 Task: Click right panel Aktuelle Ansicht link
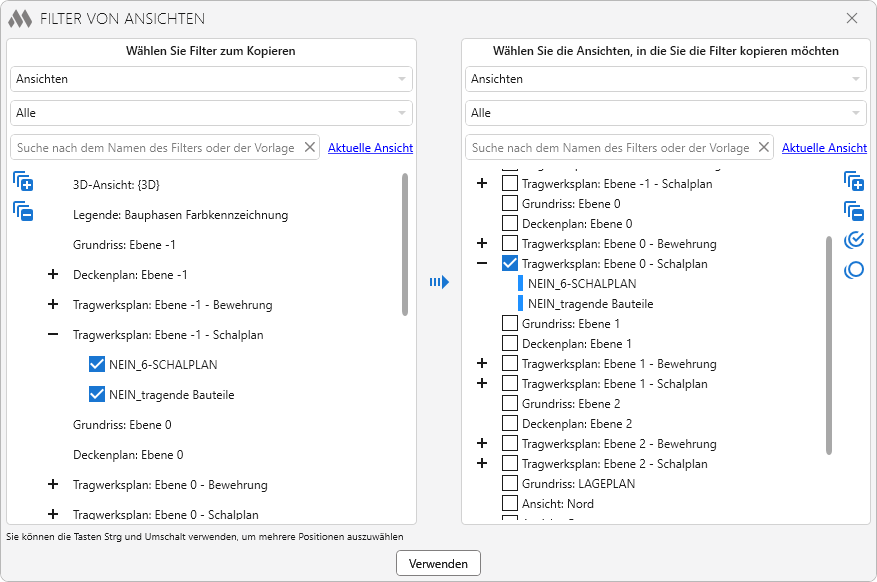pos(823,148)
